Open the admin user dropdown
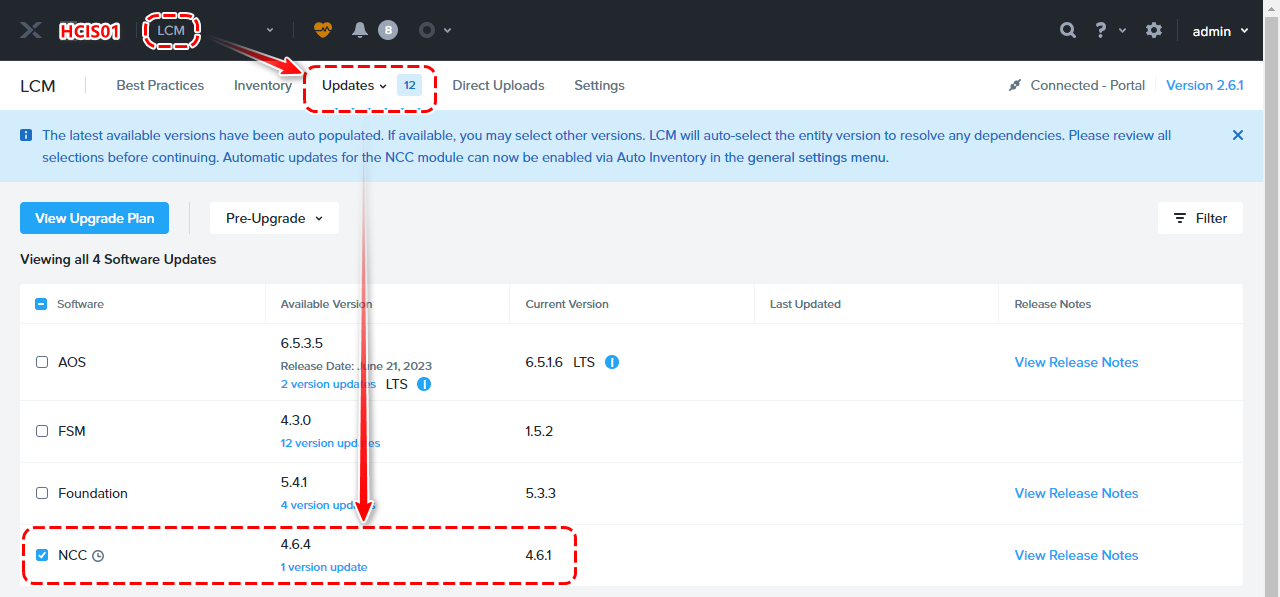The height and width of the screenshot is (597, 1280). point(1220,31)
